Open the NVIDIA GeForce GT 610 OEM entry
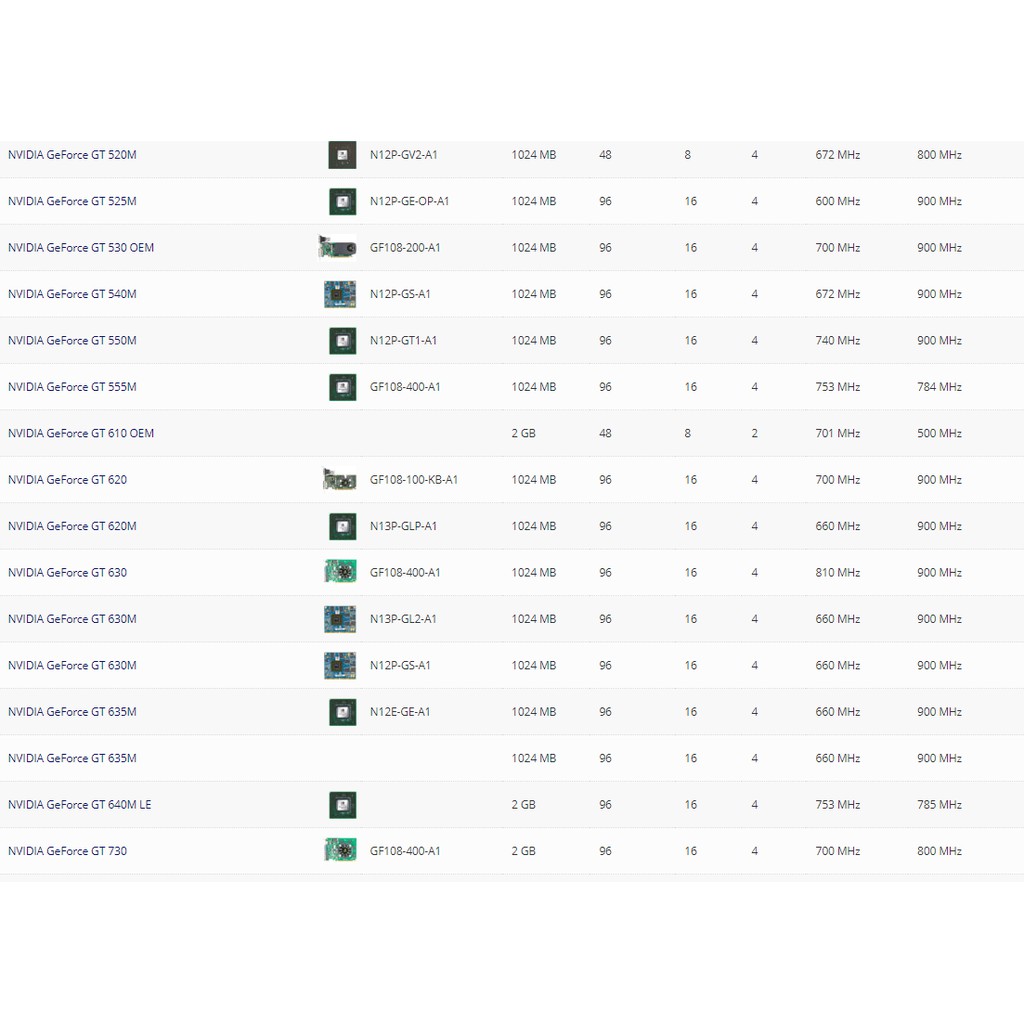 click(x=81, y=433)
